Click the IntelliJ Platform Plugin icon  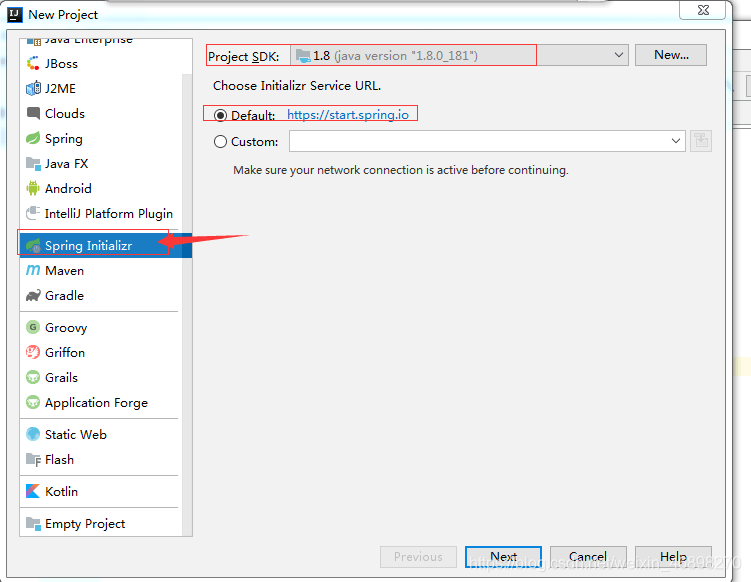(33, 213)
